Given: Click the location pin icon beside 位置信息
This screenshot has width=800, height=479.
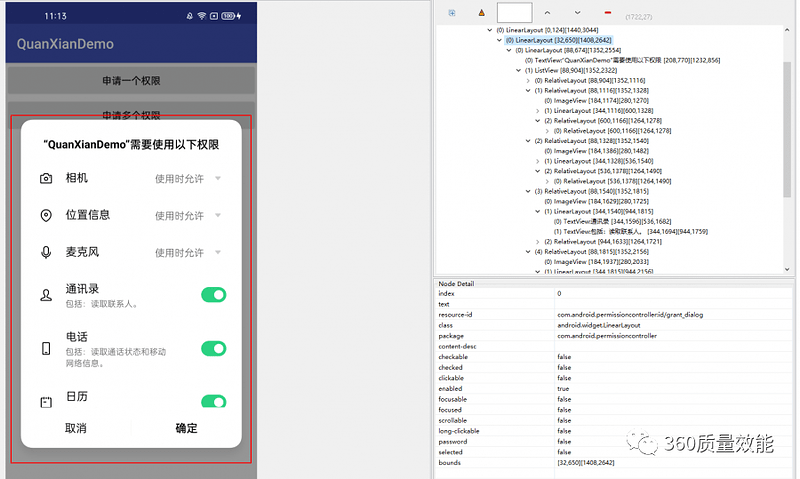Looking at the screenshot, I should click(x=46, y=215).
